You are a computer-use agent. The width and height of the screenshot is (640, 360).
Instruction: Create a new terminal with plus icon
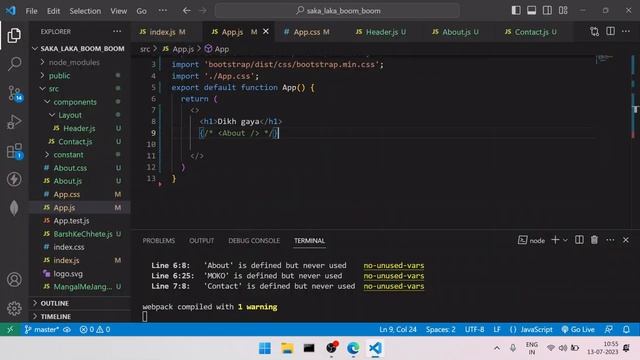555,240
